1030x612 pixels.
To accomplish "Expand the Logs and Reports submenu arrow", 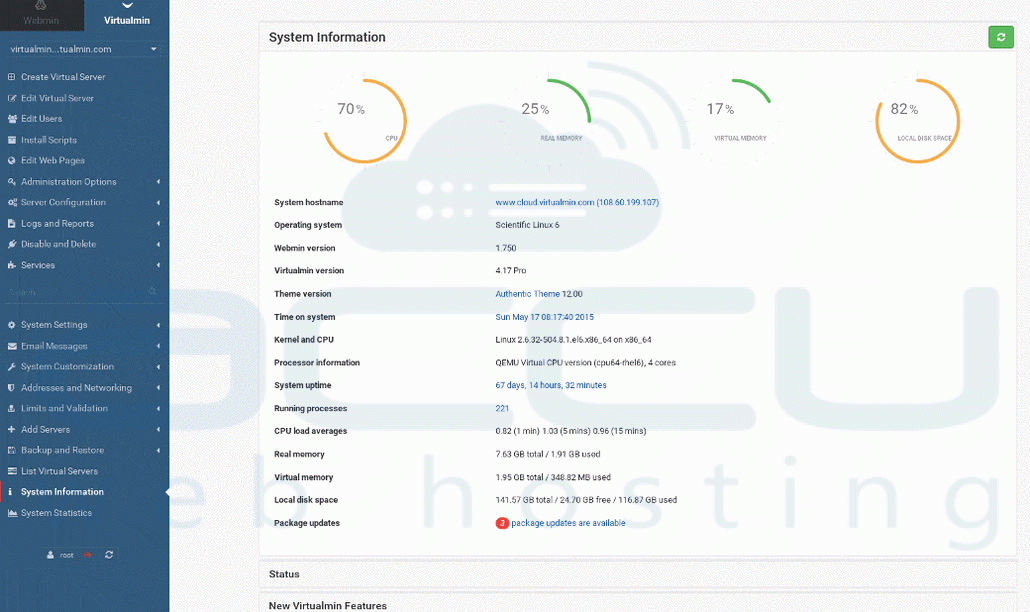I will tap(158, 223).
